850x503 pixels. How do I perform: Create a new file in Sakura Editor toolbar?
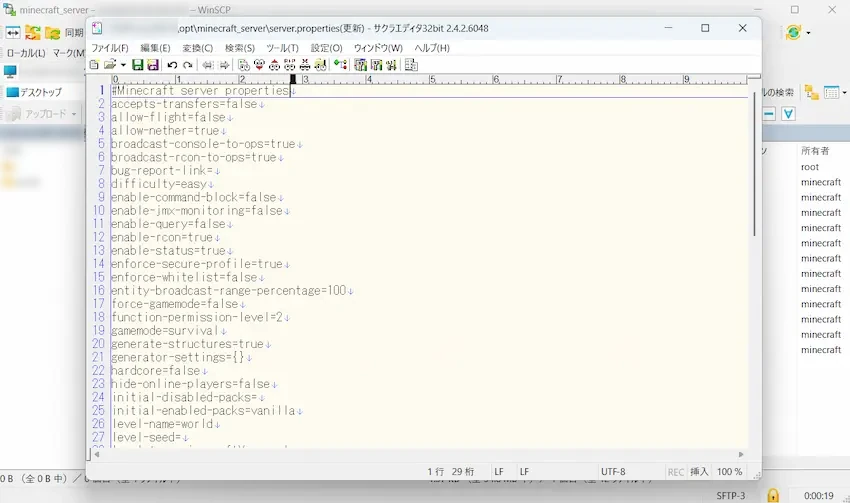(94, 65)
